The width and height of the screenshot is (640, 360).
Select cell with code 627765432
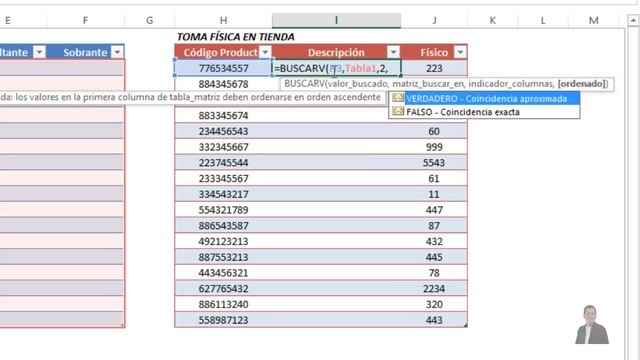223,289
